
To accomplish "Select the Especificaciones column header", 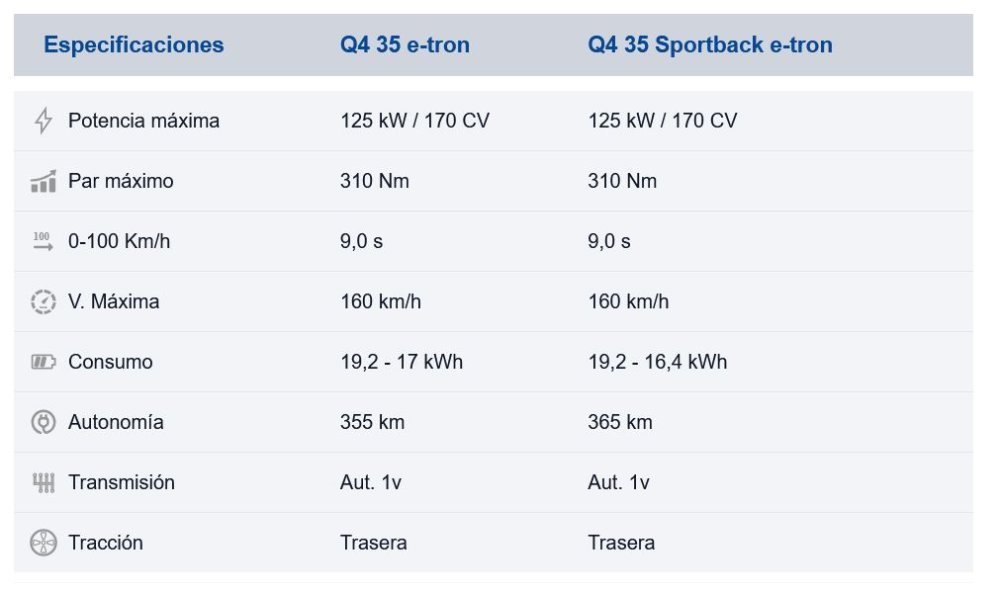I will tap(134, 45).
